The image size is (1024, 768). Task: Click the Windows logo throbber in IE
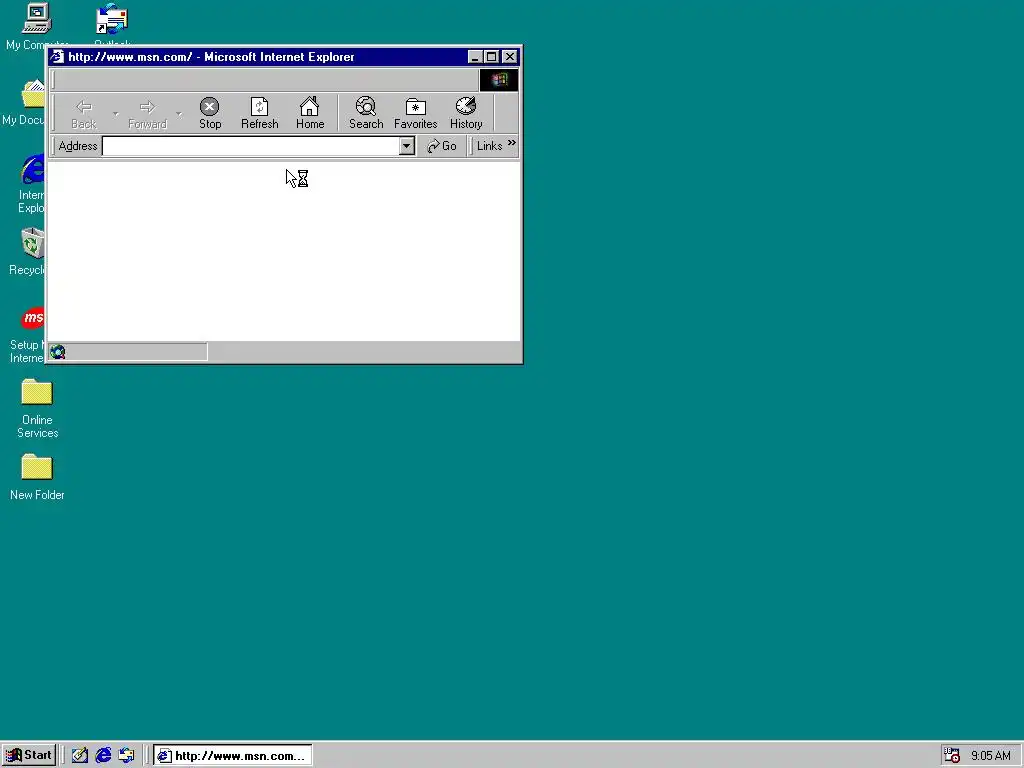tap(499, 80)
